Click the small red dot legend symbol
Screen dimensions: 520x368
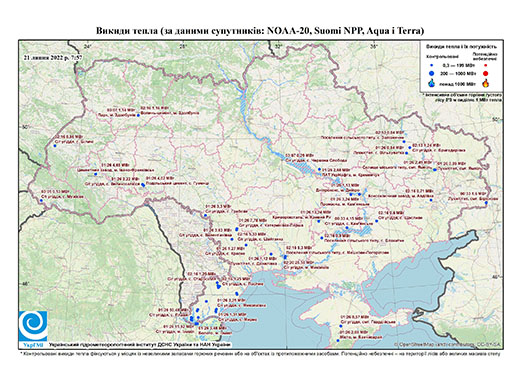click(x=486, y=65)
